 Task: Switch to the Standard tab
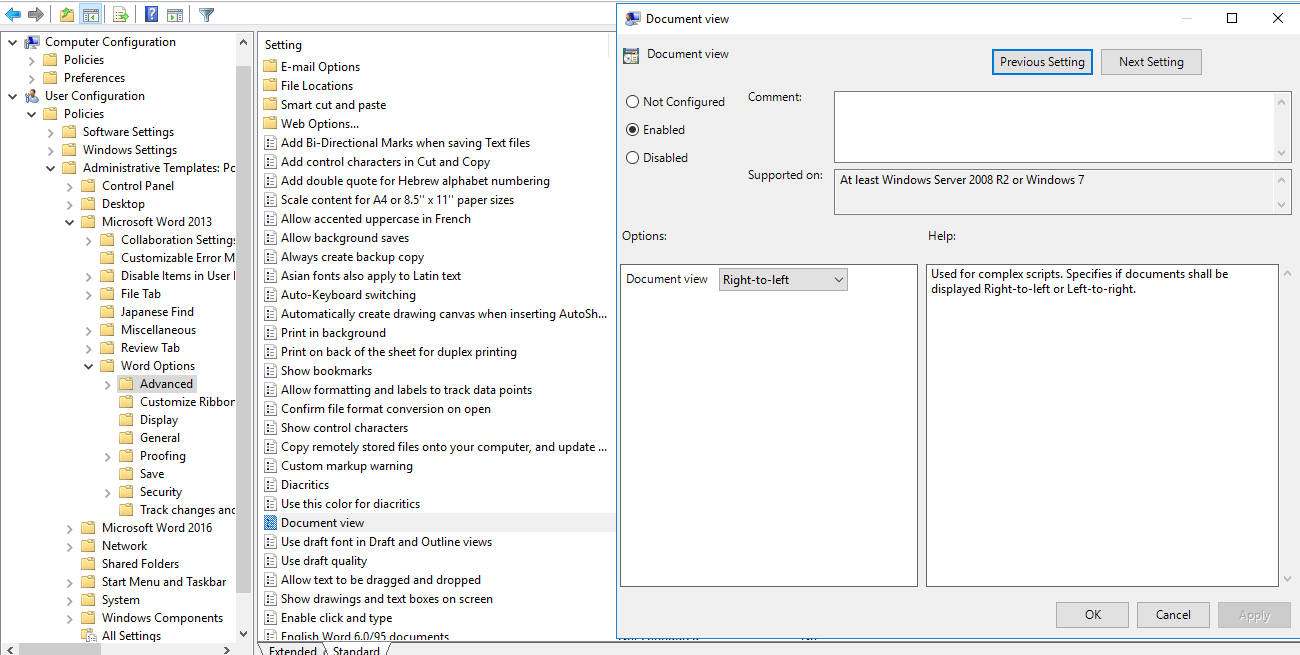(x=356, y=650)
